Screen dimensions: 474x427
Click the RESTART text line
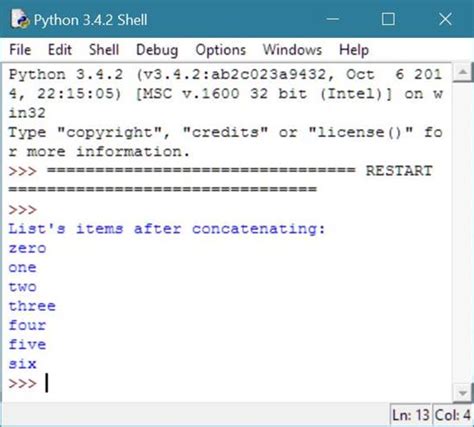[x=399, y=171]
